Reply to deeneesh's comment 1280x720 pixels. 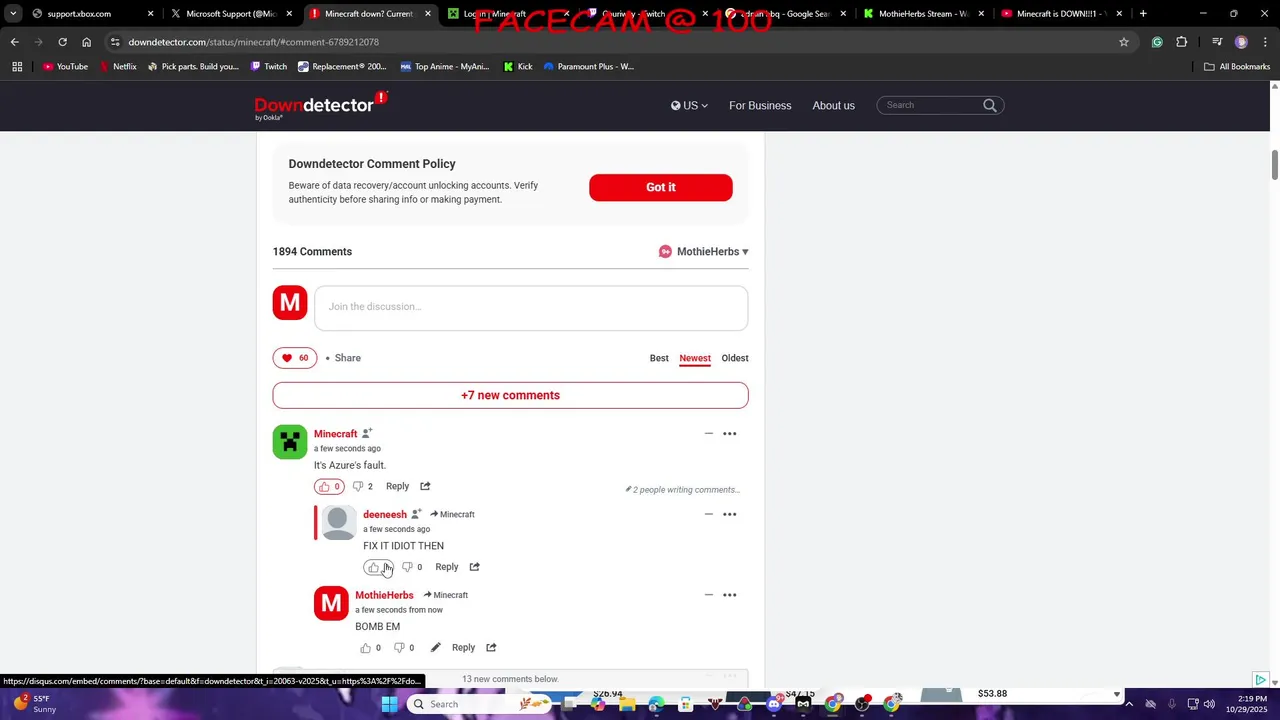[447, 567]
